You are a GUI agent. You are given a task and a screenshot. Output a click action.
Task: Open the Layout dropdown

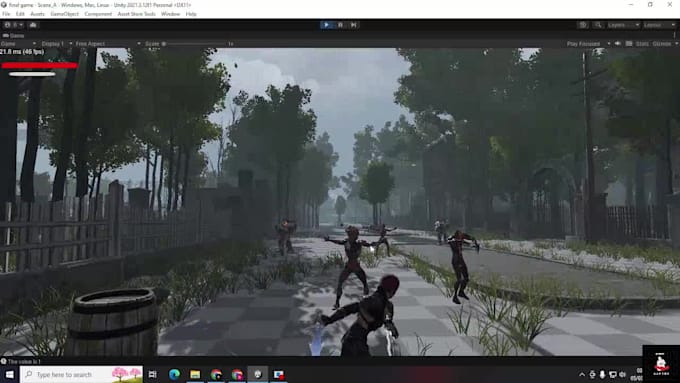tap(659, 25)
